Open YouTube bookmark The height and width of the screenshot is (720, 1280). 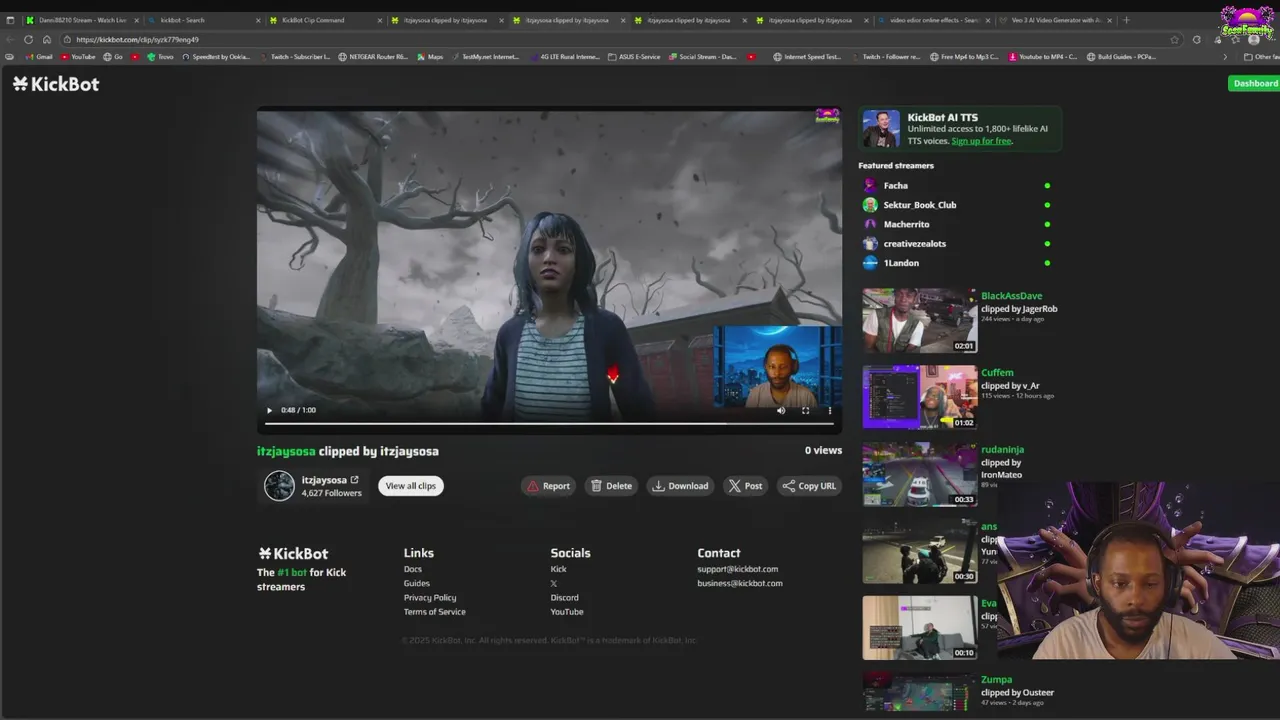click(x=78, y=57)
